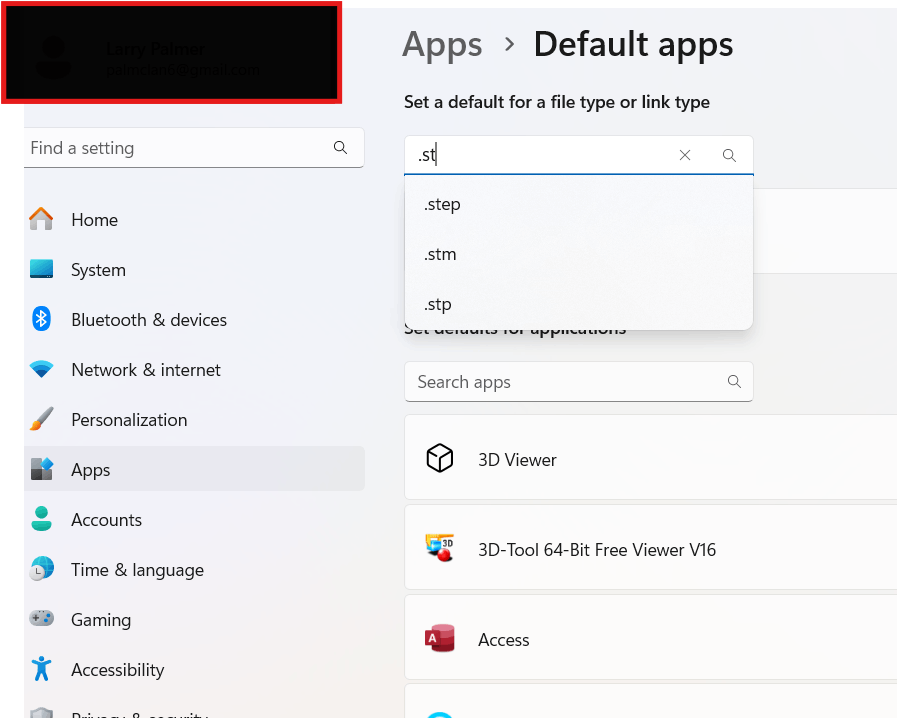Open 3D Viewer default settings
This screenshot has width=897, height=718.
point(650,457)
